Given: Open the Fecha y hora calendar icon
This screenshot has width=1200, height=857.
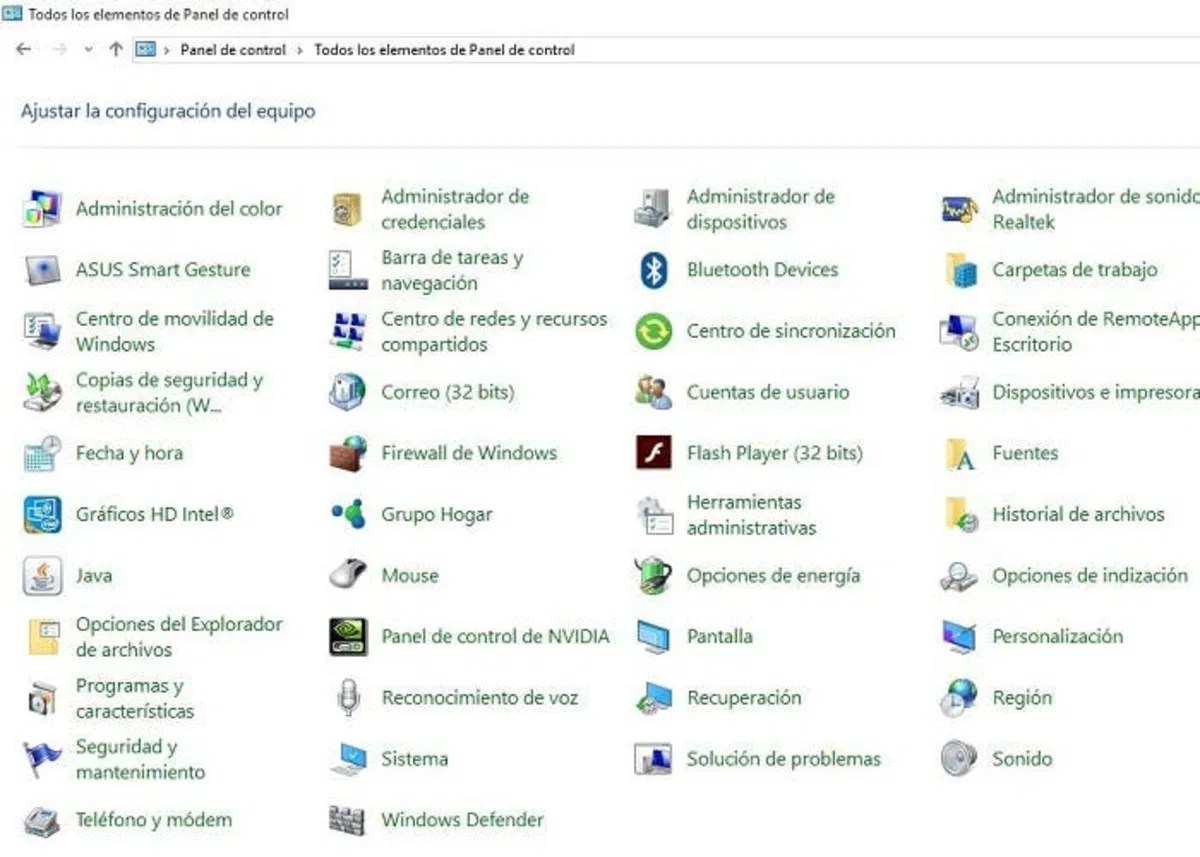Looking at the screenshot, I should coord(42,454).
